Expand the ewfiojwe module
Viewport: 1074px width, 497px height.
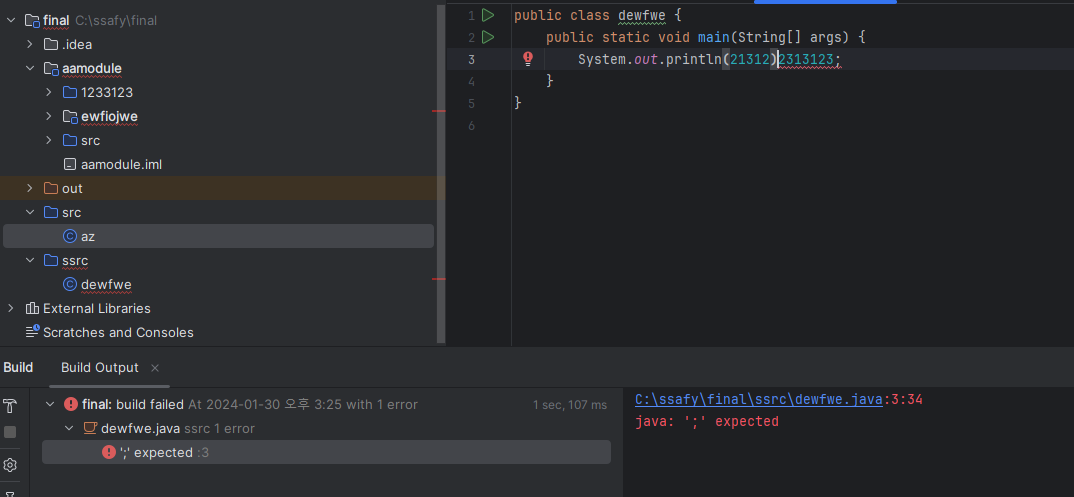[49, 116]
